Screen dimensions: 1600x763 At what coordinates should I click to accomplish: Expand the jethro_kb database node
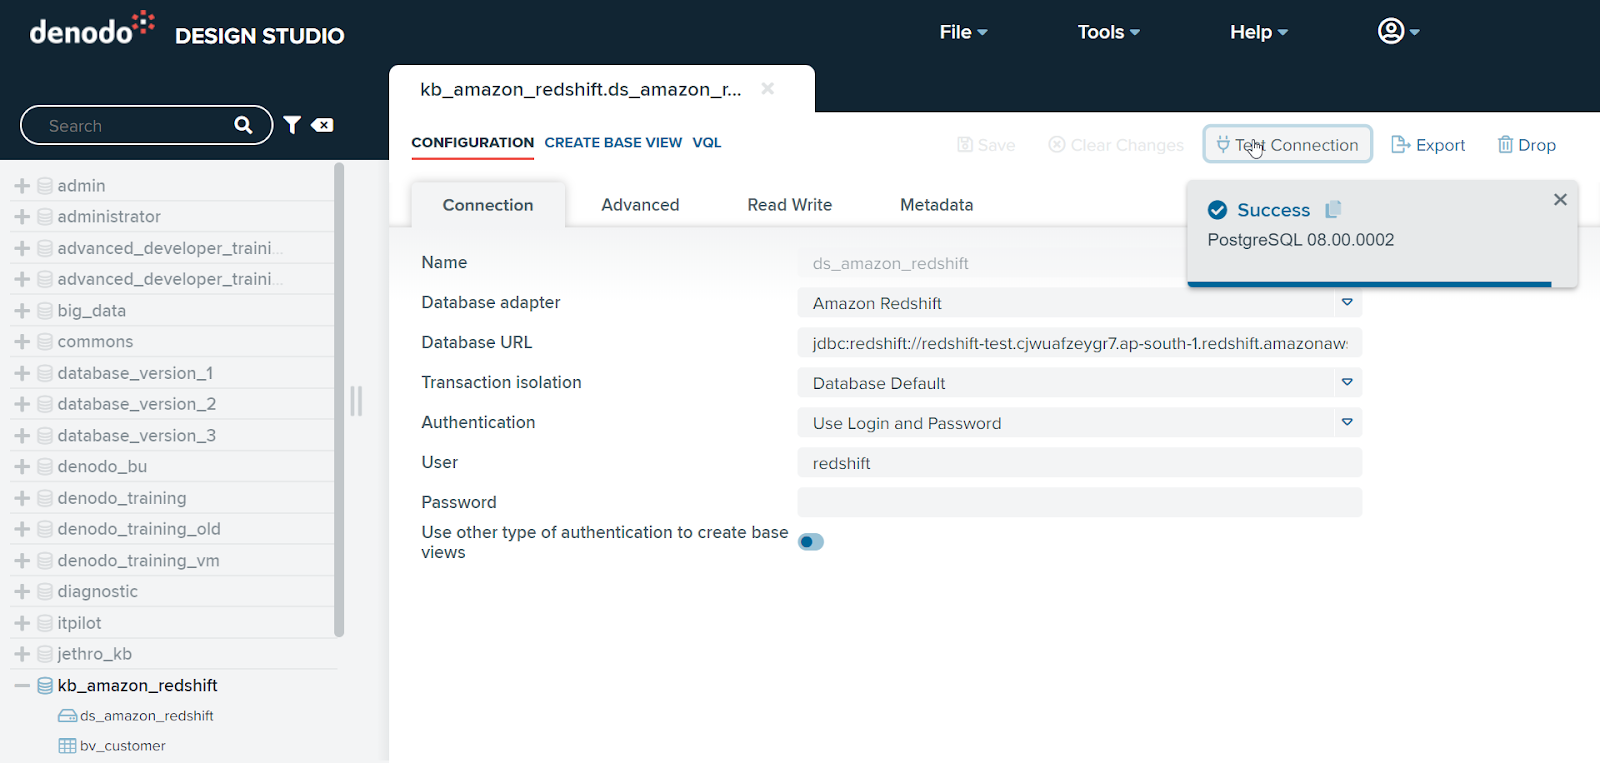[22, 654]
